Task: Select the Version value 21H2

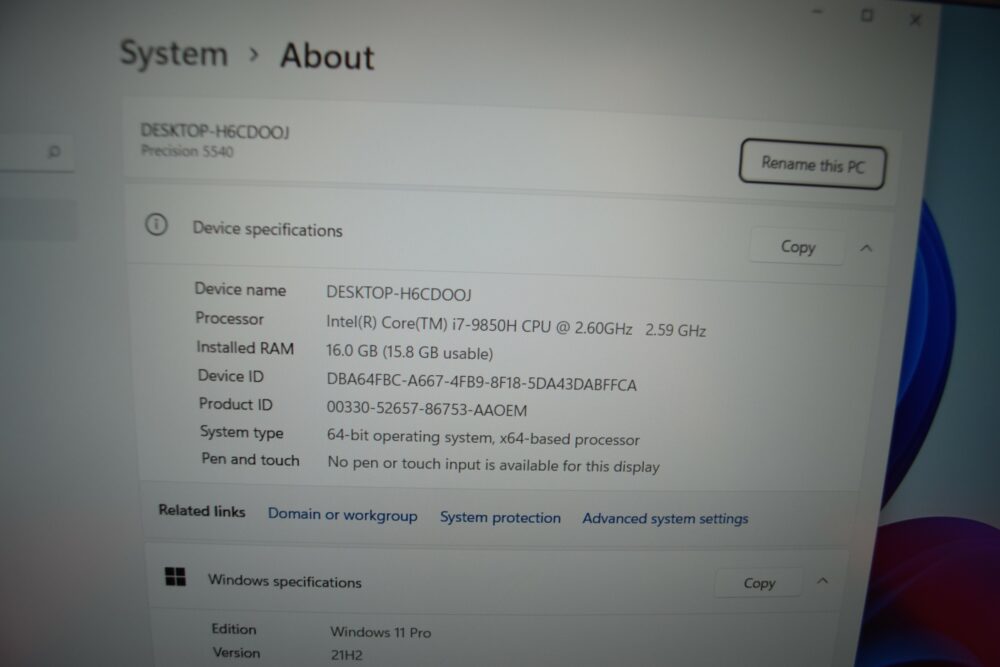Action: point(346,655)
